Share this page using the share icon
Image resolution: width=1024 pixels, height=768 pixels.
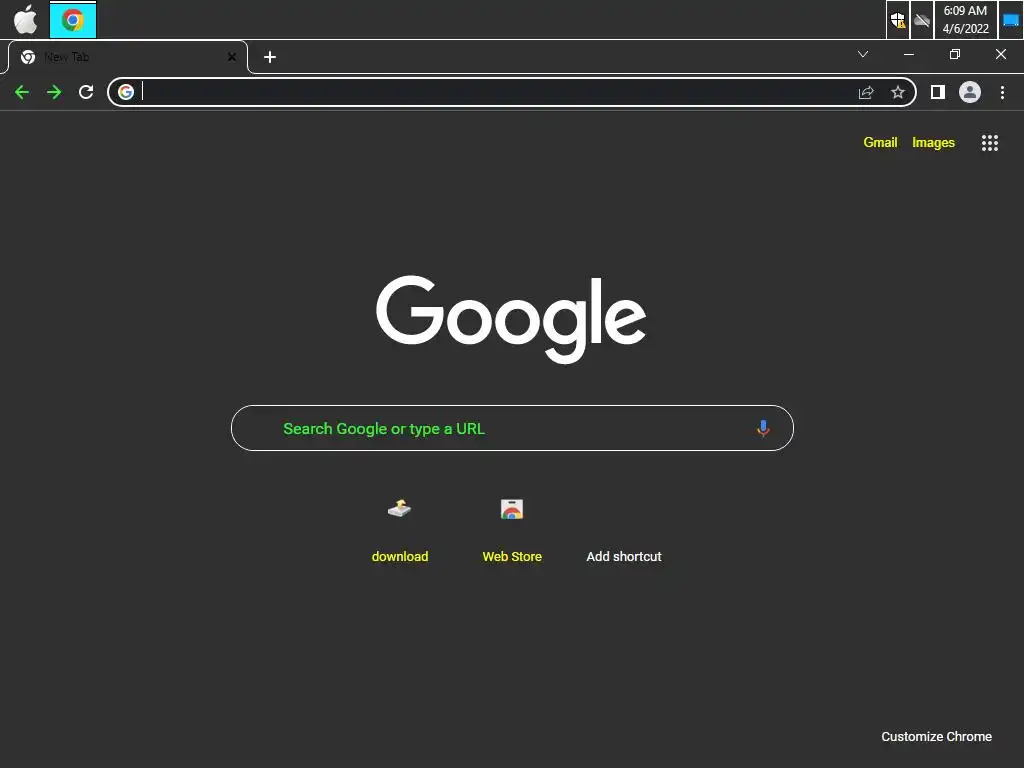point(866,92)
